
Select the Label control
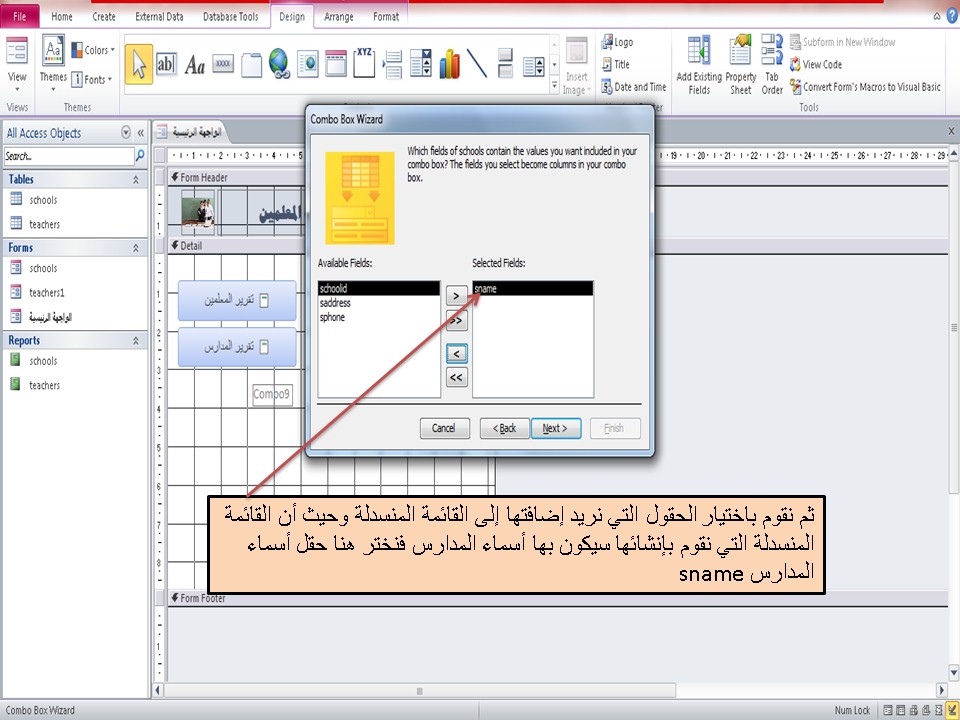[x=196, y=65]
